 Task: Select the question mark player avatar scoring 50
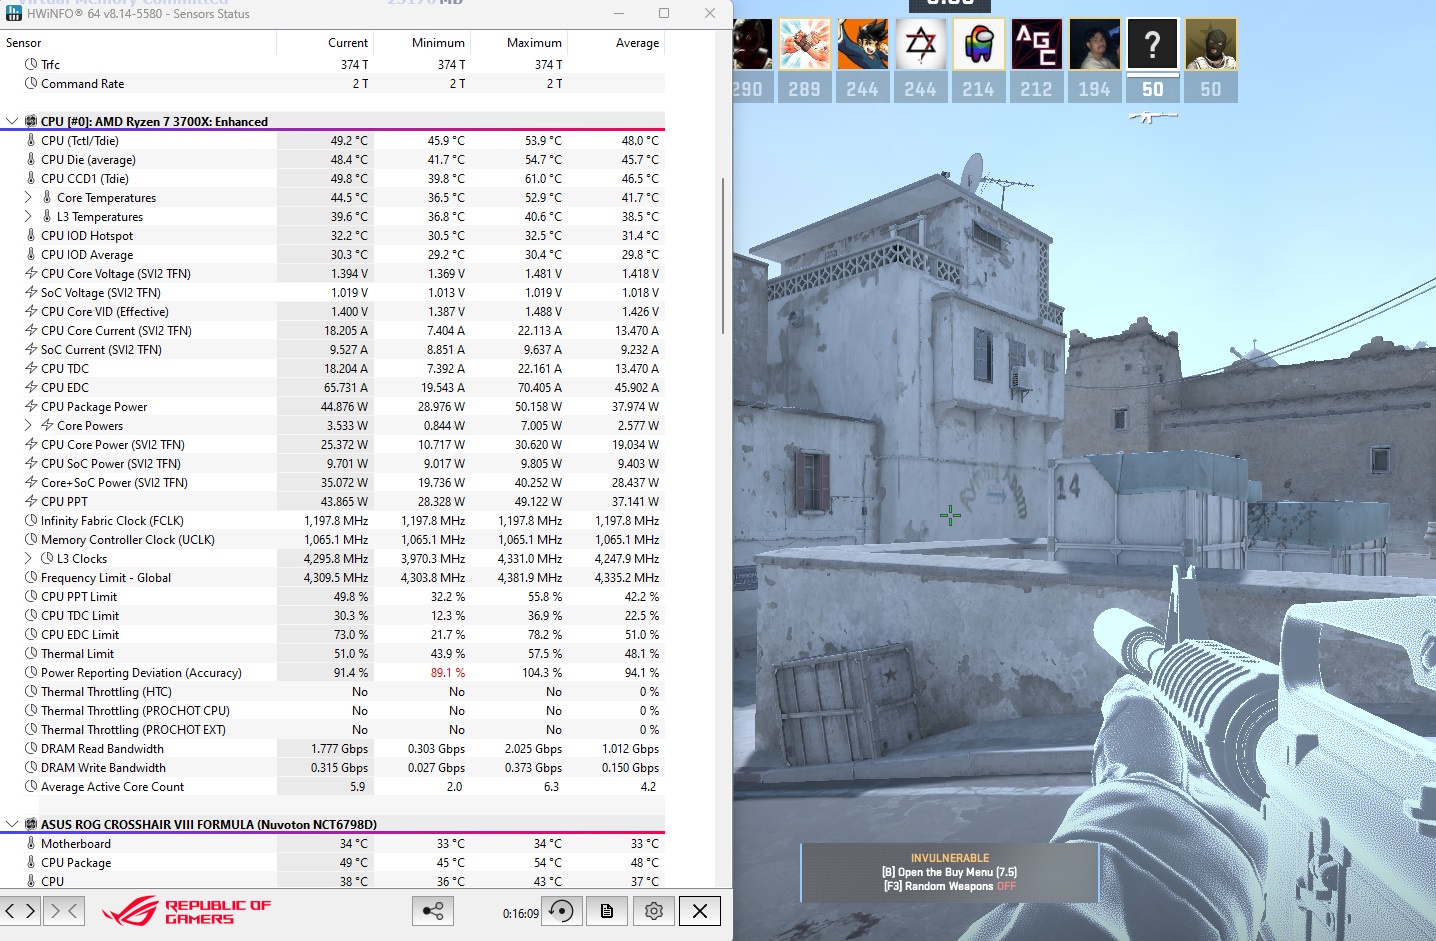pos(1153,45)
